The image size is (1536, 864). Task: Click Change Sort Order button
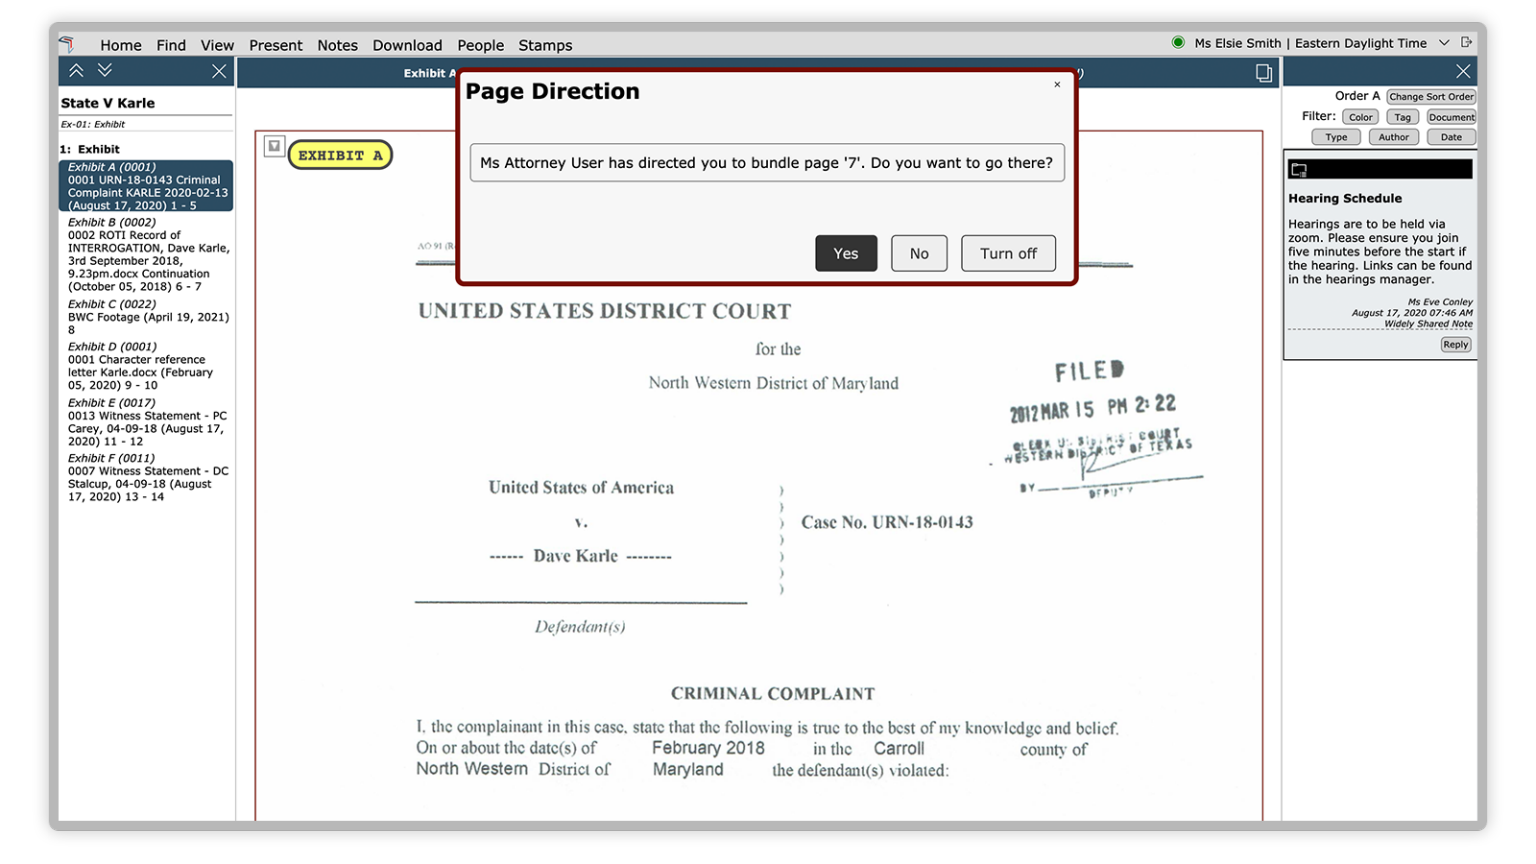[x=1431, y=97]
